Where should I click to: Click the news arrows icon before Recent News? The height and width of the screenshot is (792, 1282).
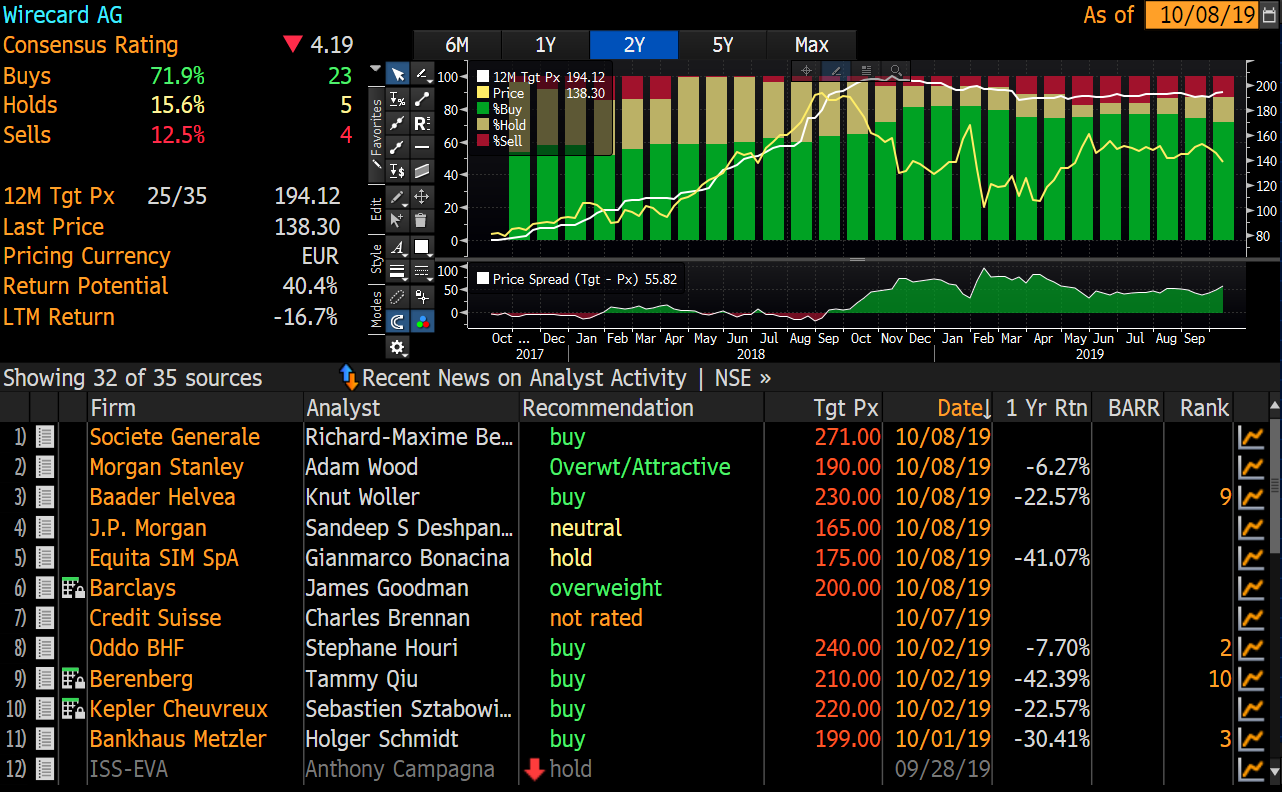349,377
